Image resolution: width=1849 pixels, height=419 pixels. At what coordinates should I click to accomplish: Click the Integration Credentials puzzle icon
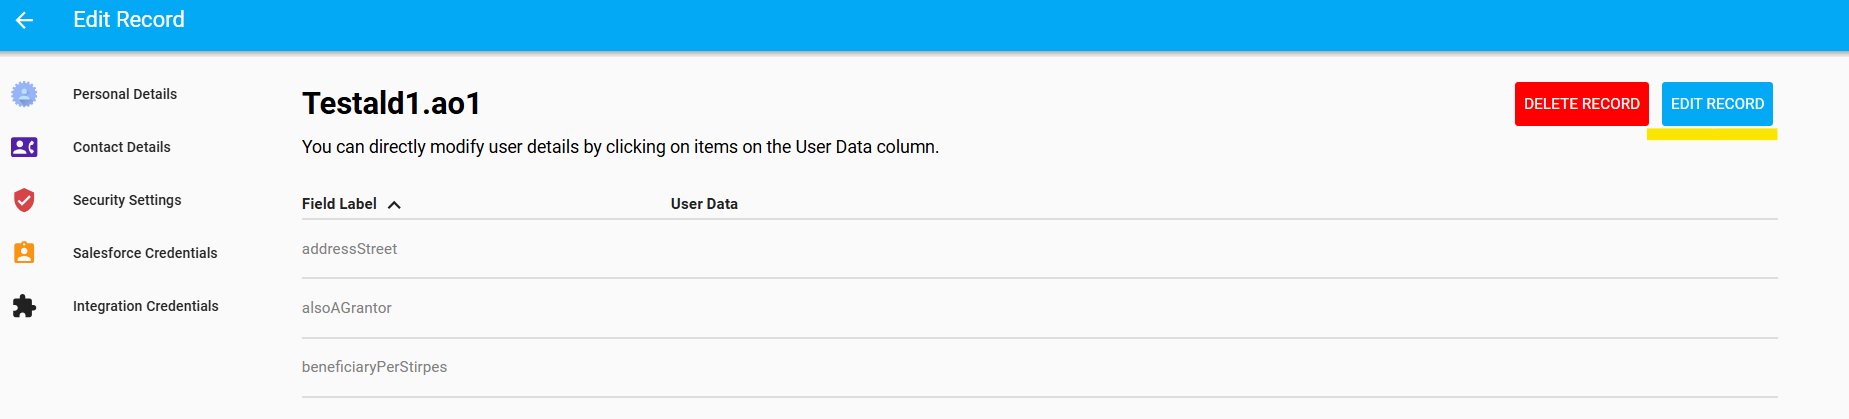tap(24, 306)
